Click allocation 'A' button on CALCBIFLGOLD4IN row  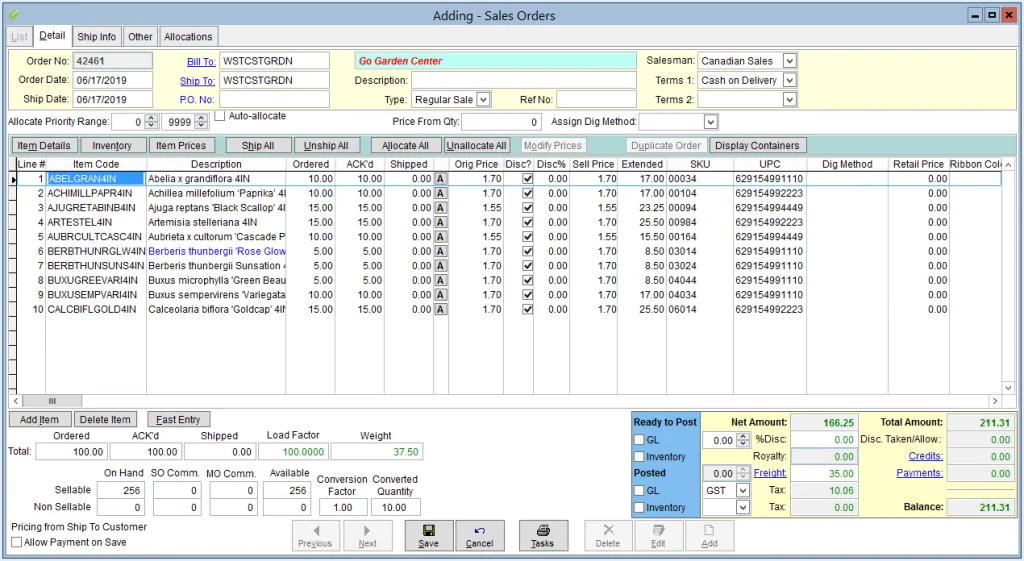[441, 309]
